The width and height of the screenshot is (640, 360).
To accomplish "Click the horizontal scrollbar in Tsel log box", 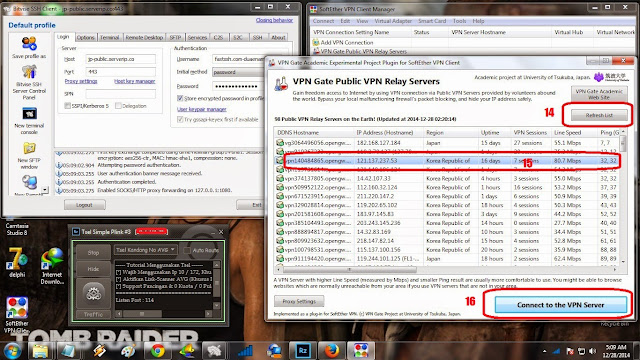I will pyautogui.click(x=142, y=313).
